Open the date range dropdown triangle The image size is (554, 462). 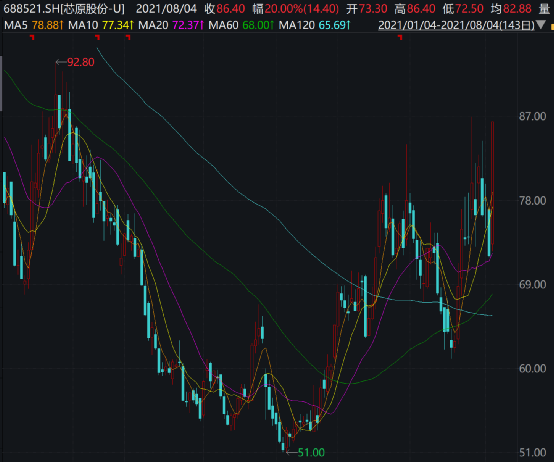pos(541,25)
